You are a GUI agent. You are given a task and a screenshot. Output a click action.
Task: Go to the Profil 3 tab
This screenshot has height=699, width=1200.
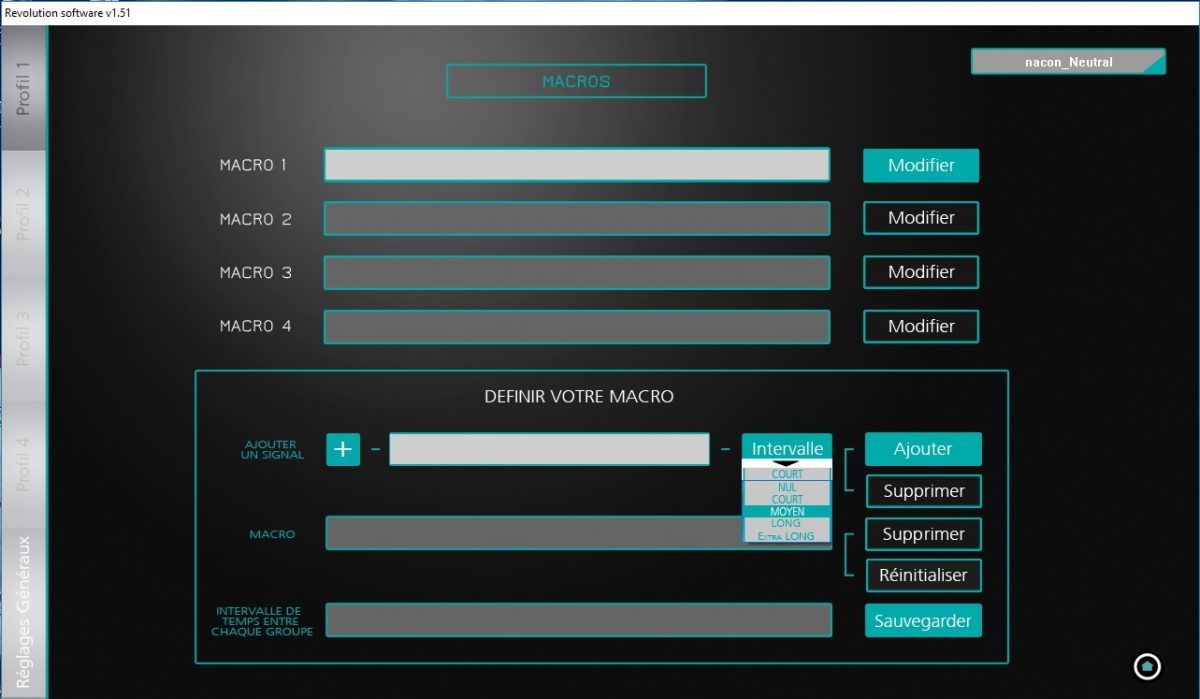pos(24,338)
